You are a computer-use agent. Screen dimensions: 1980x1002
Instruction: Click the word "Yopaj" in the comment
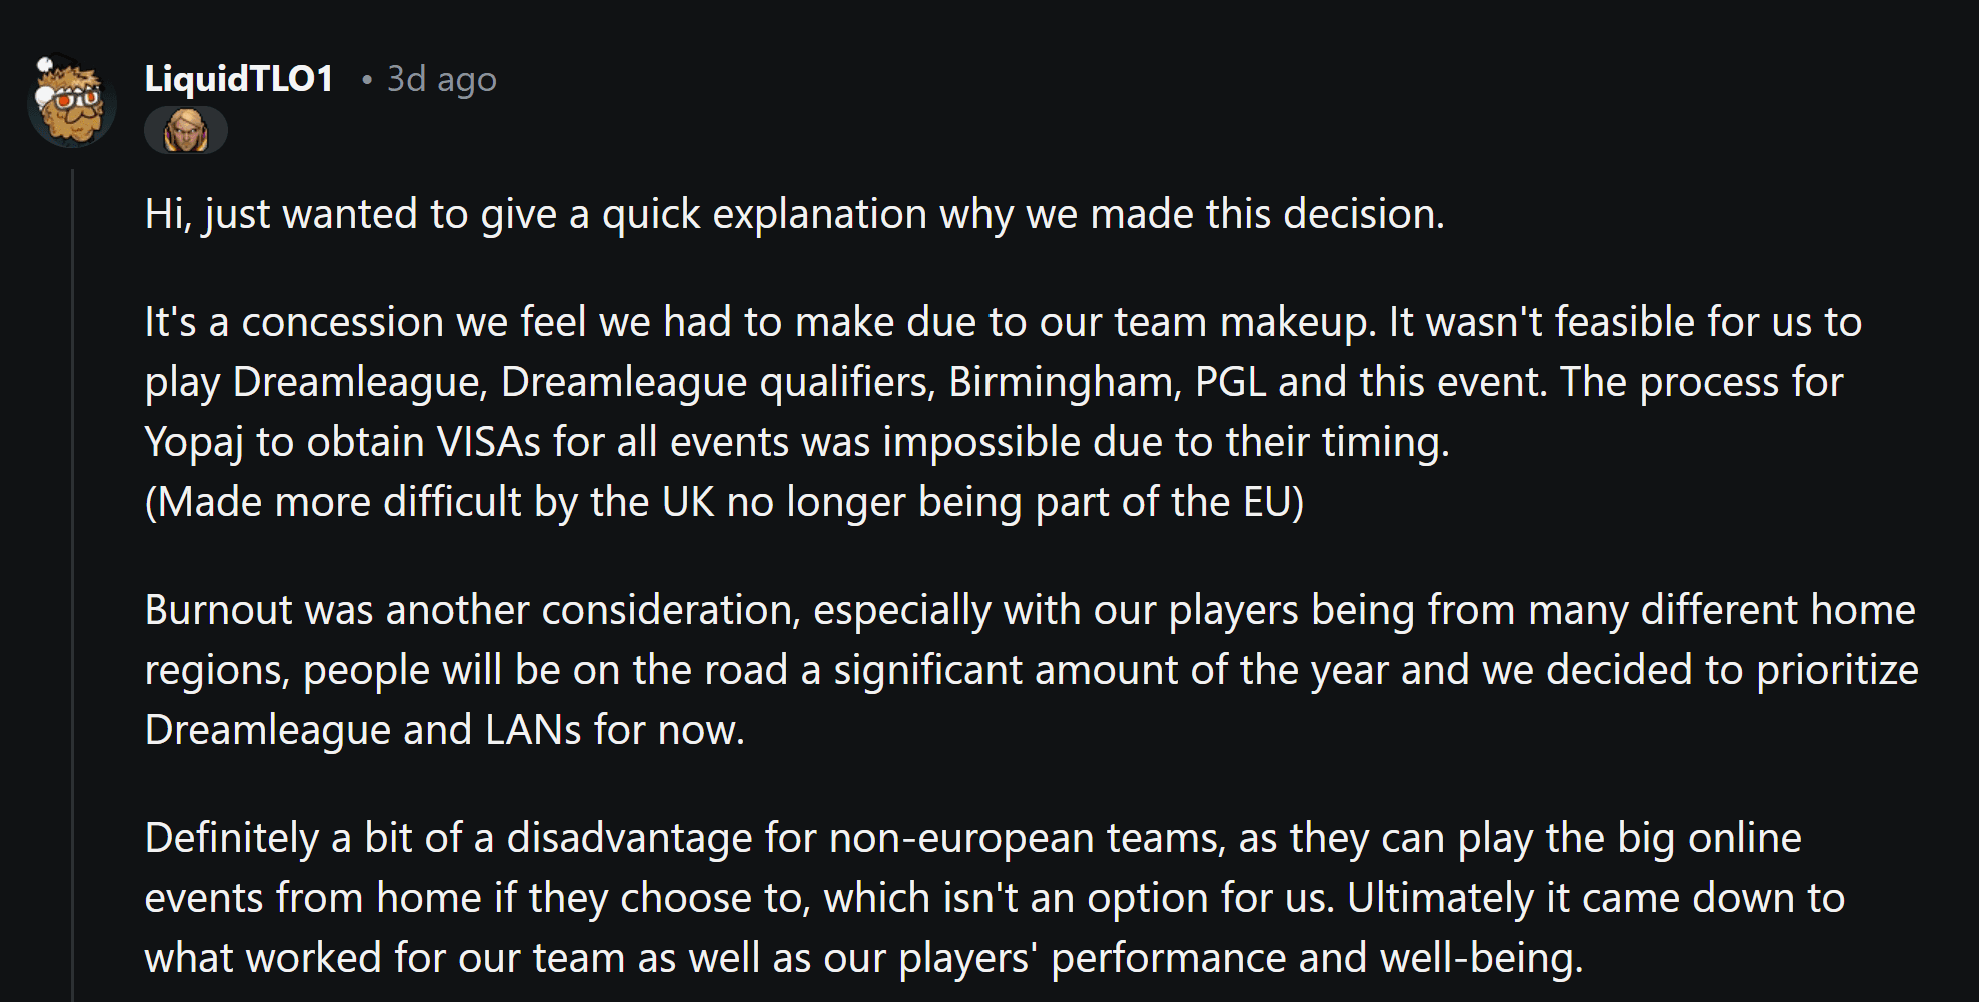pos(194,442)
